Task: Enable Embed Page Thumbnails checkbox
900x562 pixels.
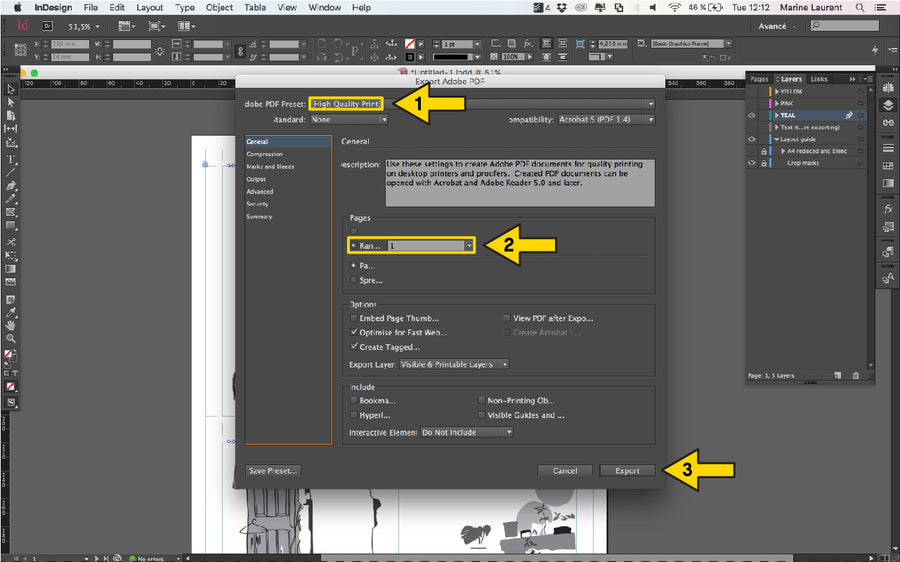Action: coord(354,318)
